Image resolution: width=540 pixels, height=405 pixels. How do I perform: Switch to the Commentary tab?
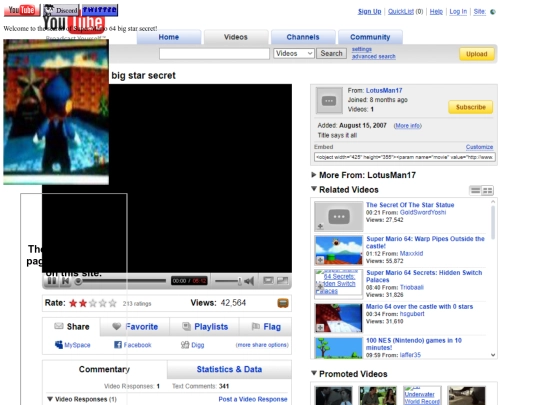pyautogui.click(x=104, y=369)
